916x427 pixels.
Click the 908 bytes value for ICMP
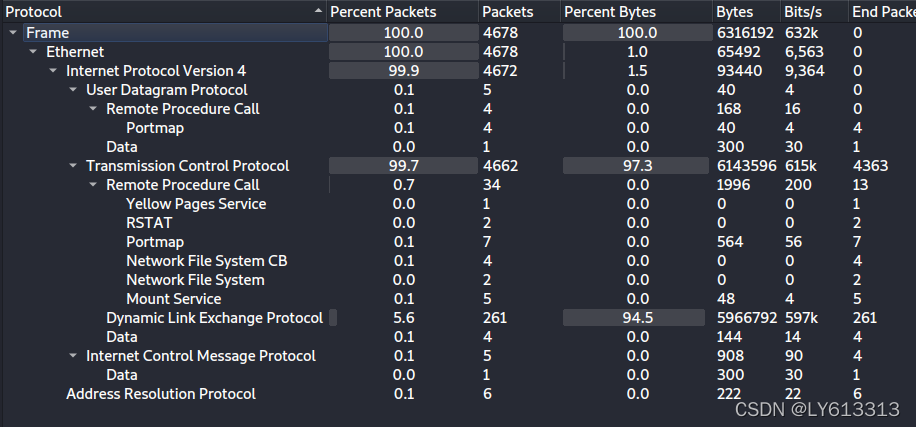click(730, 356)
